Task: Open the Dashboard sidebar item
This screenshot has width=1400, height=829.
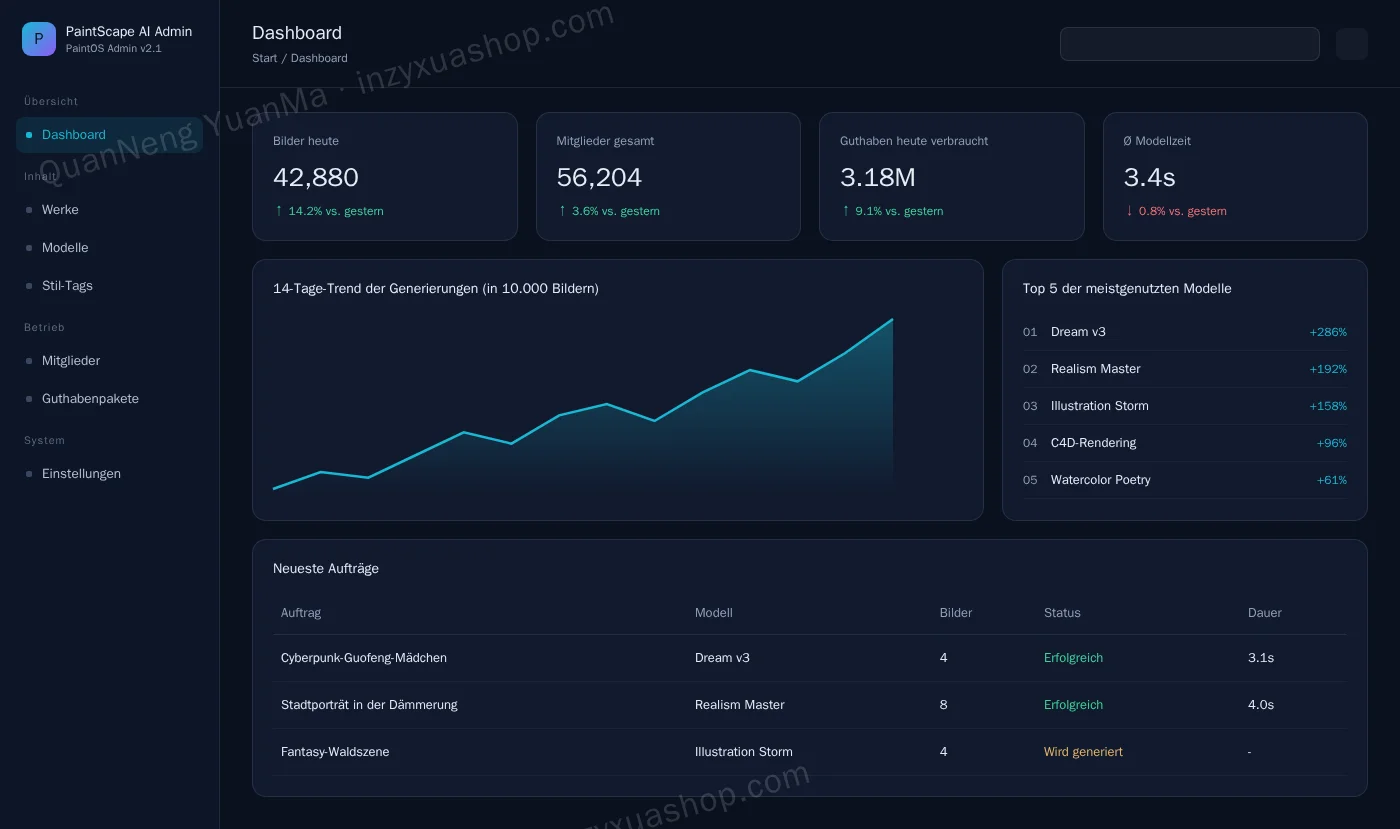Action: pos(109,135)
